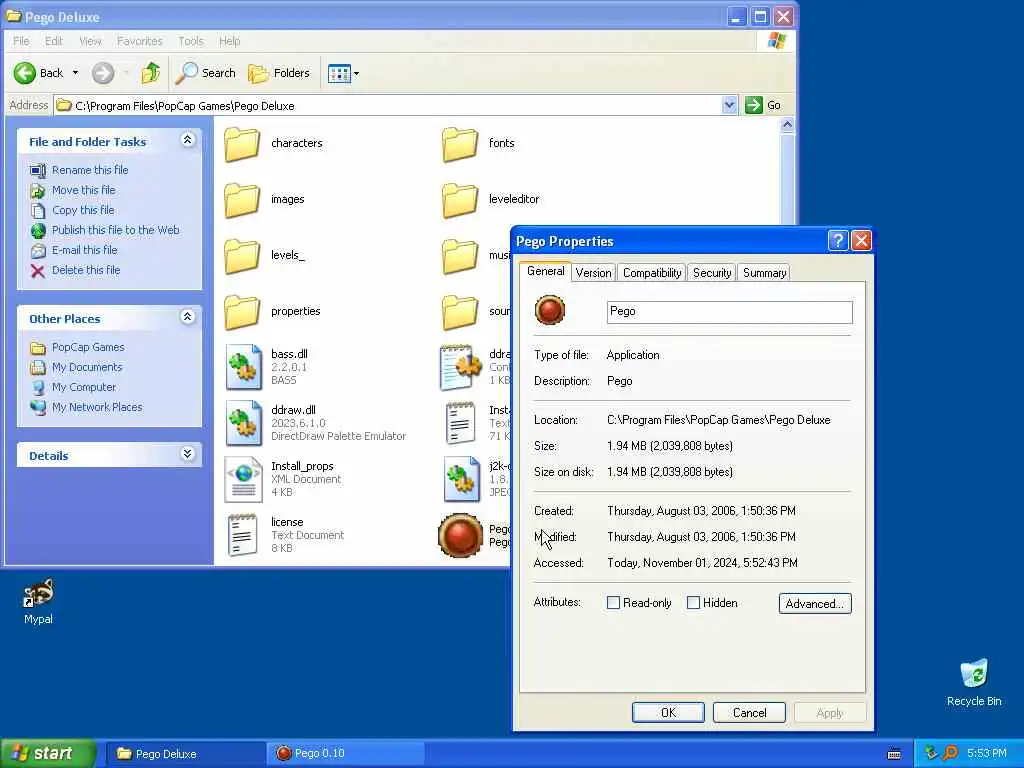Screen dimensions: 1024x768
Task: Click the scrollbar up arrow in Explorer
Action: tap(788, 125)
